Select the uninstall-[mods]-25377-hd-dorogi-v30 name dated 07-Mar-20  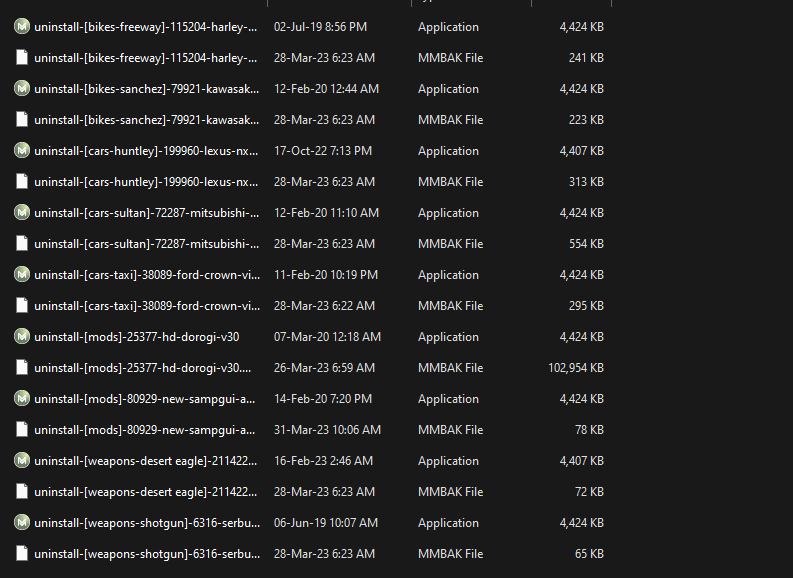coord(137,337)
